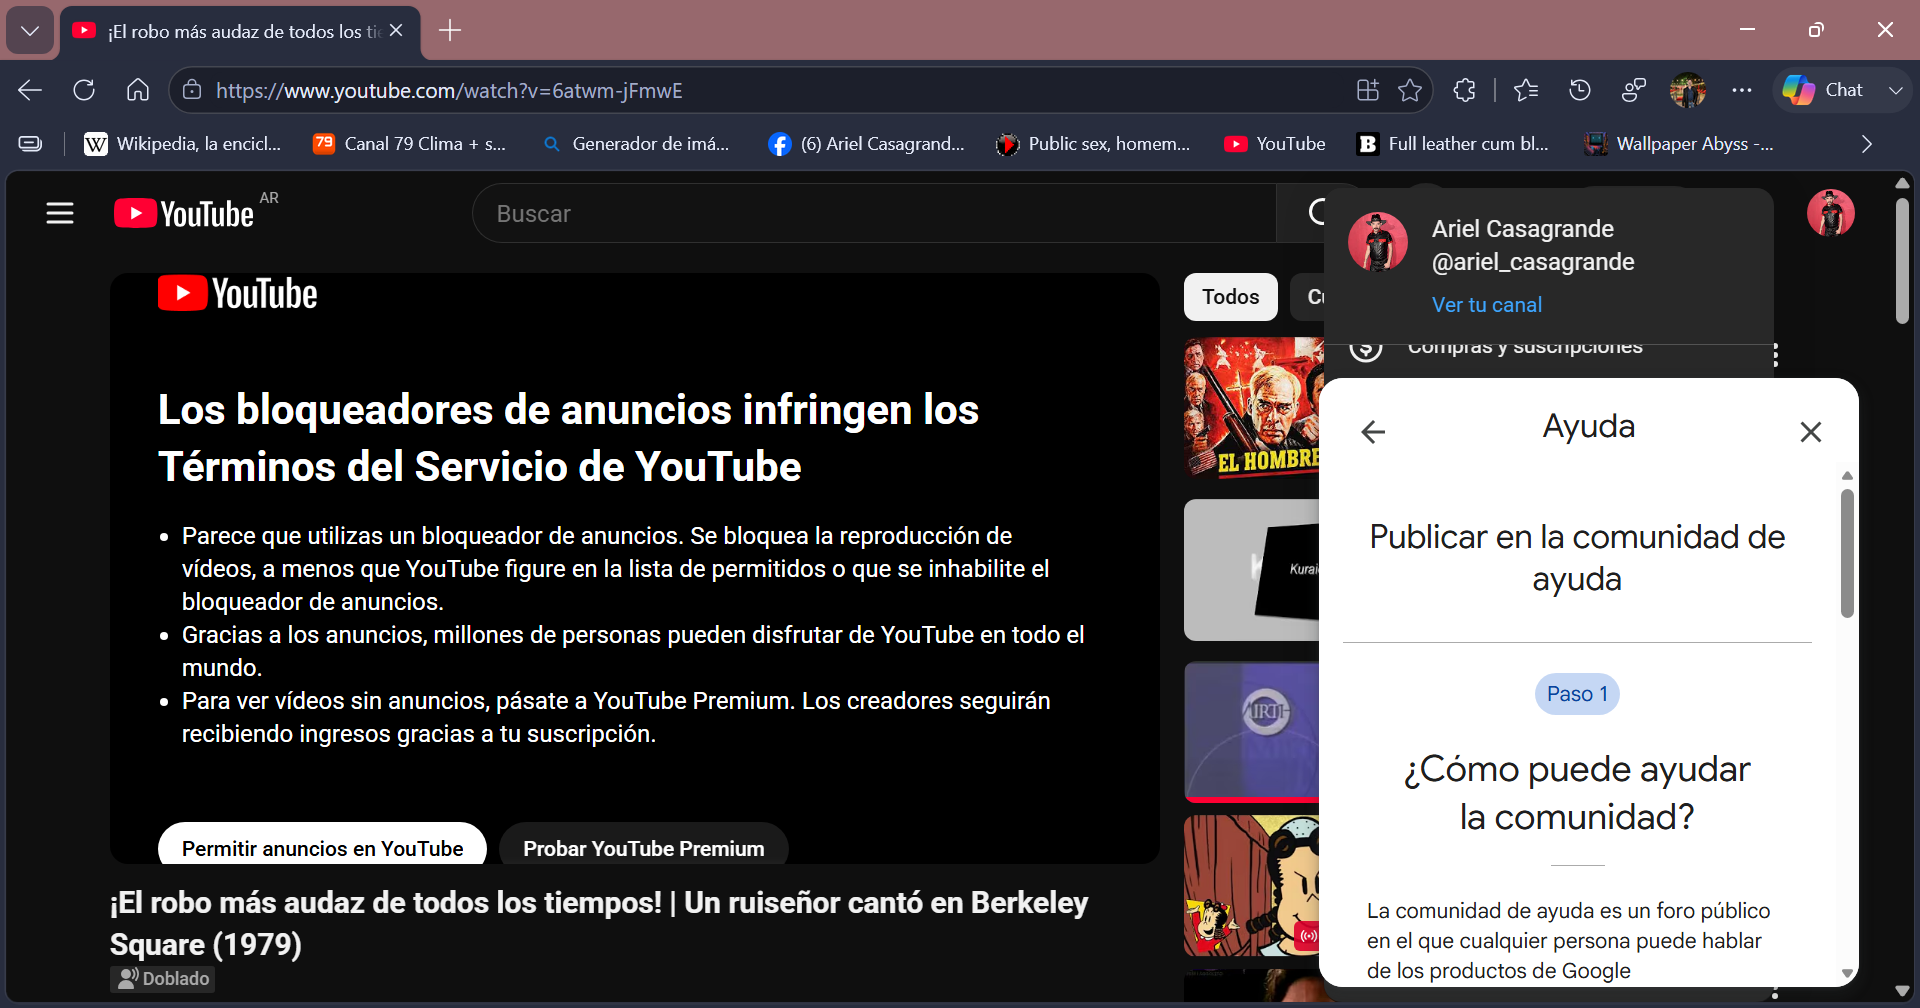1920x1008 pixels.
Task: Click the @ariel_casagrande handle text
Action: point(1533,262)
